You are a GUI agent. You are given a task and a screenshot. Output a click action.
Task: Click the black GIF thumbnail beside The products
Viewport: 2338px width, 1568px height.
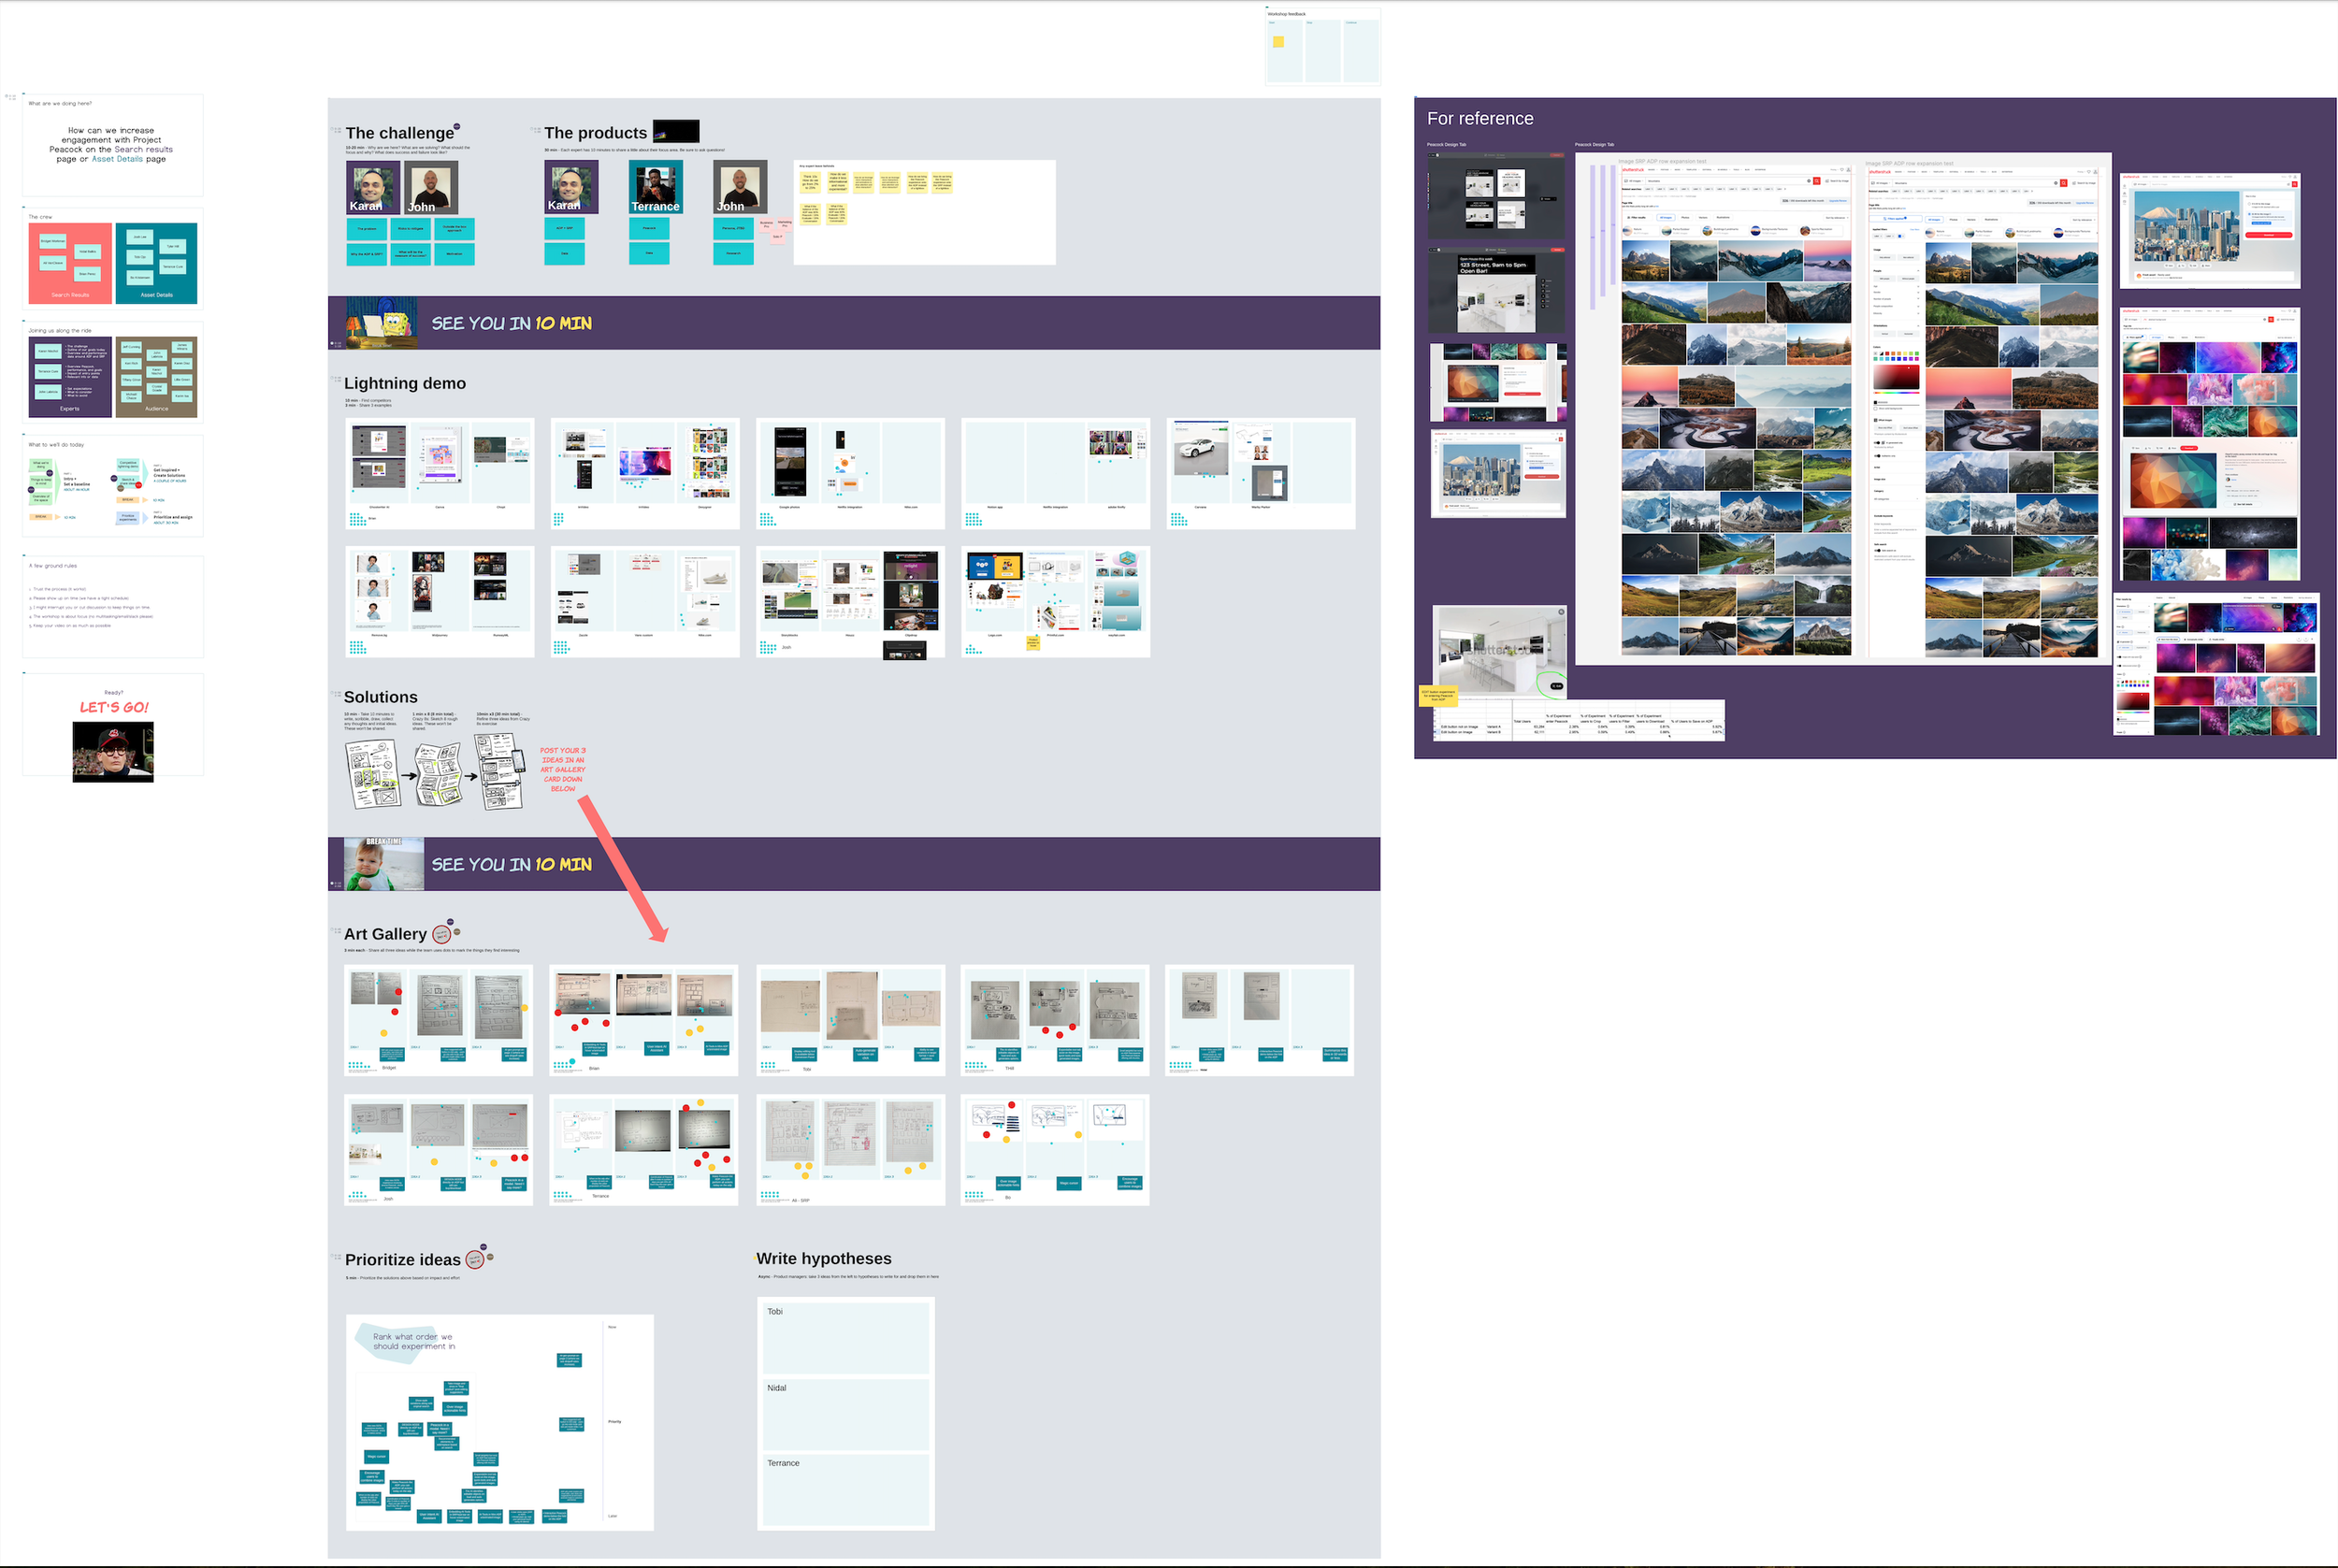point(676,131)
